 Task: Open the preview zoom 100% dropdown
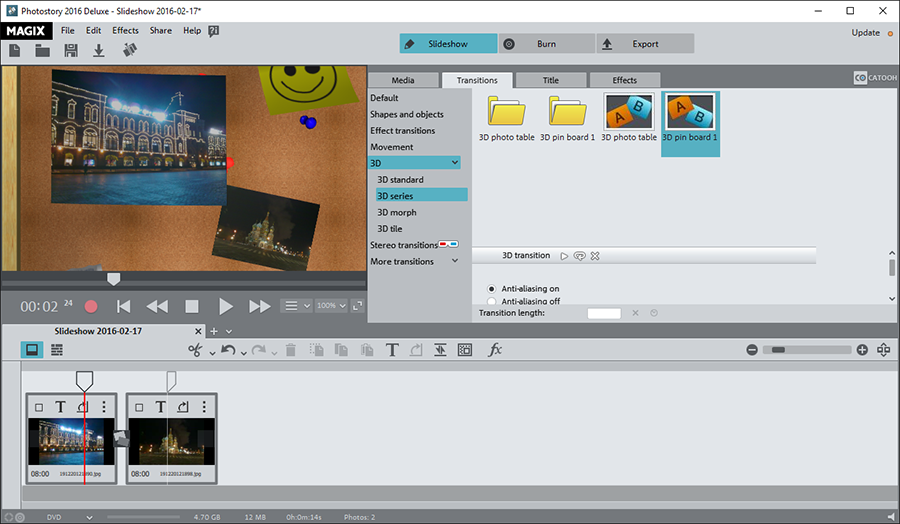point(330,306)
